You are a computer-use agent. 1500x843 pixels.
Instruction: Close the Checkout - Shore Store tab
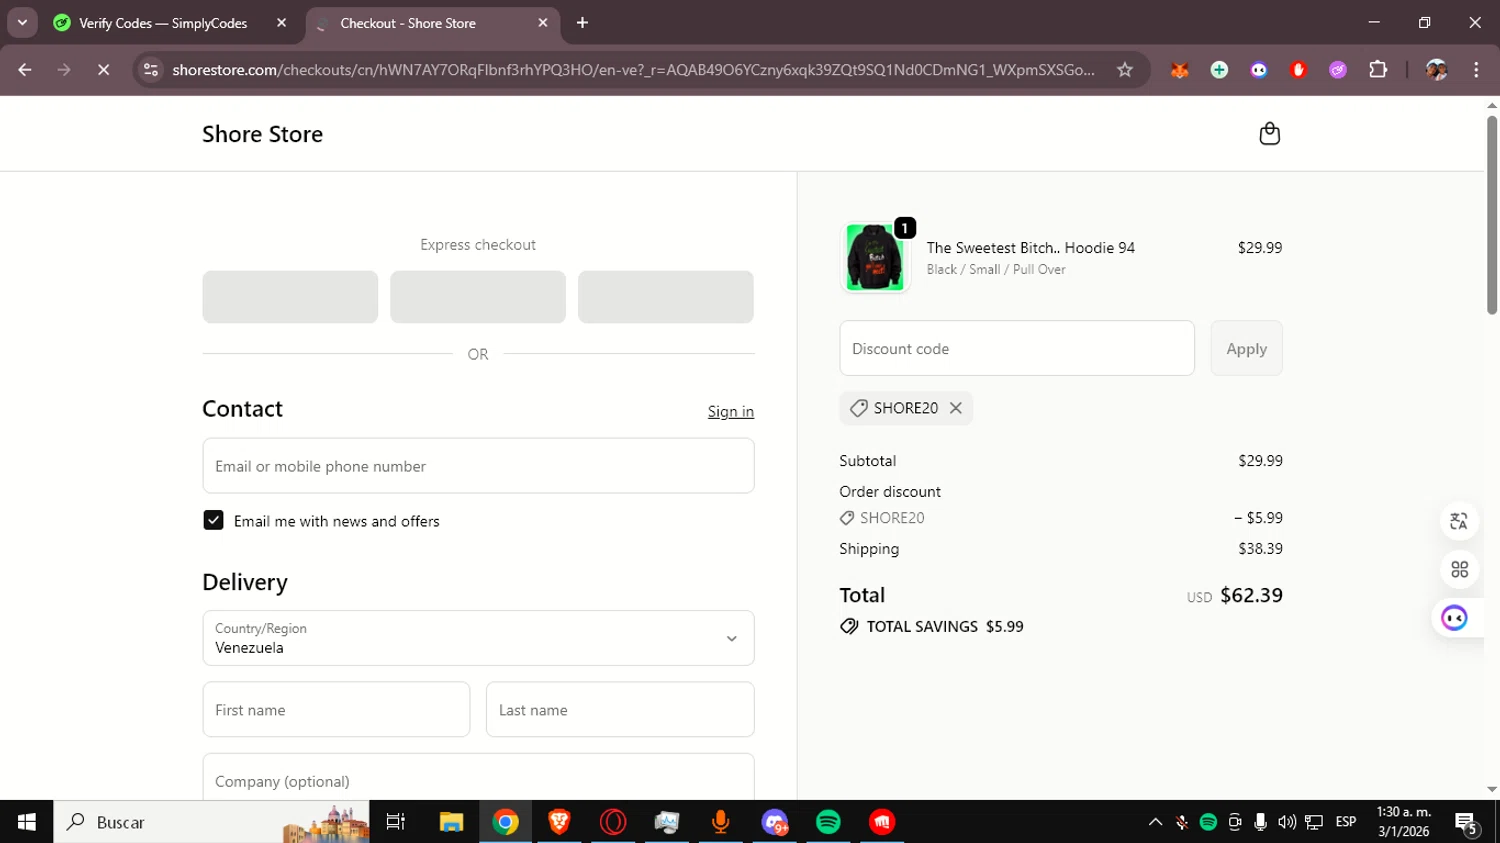tap(543, 23)
